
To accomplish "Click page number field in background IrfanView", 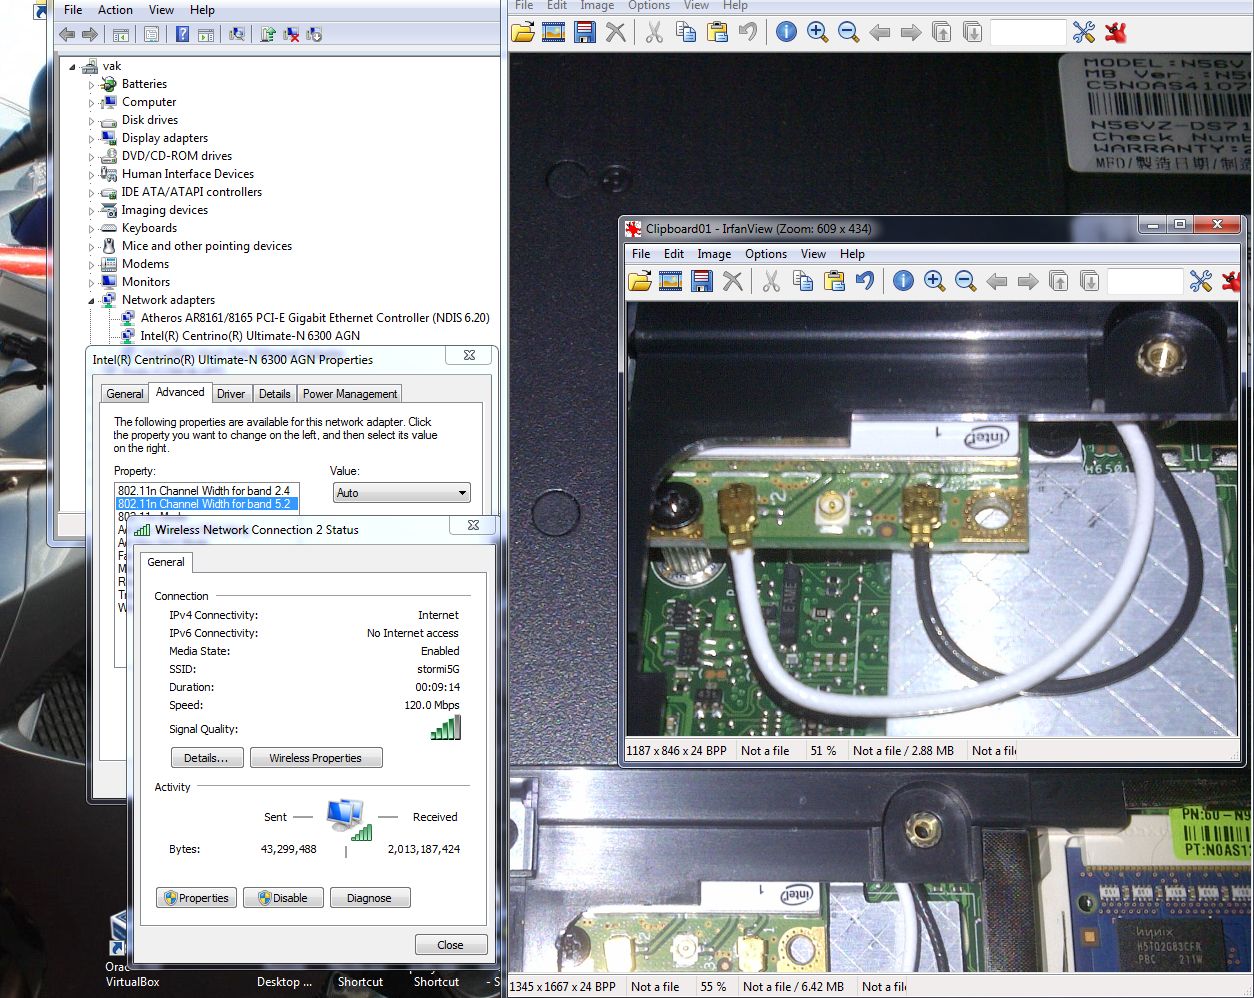I will 1029,32.
